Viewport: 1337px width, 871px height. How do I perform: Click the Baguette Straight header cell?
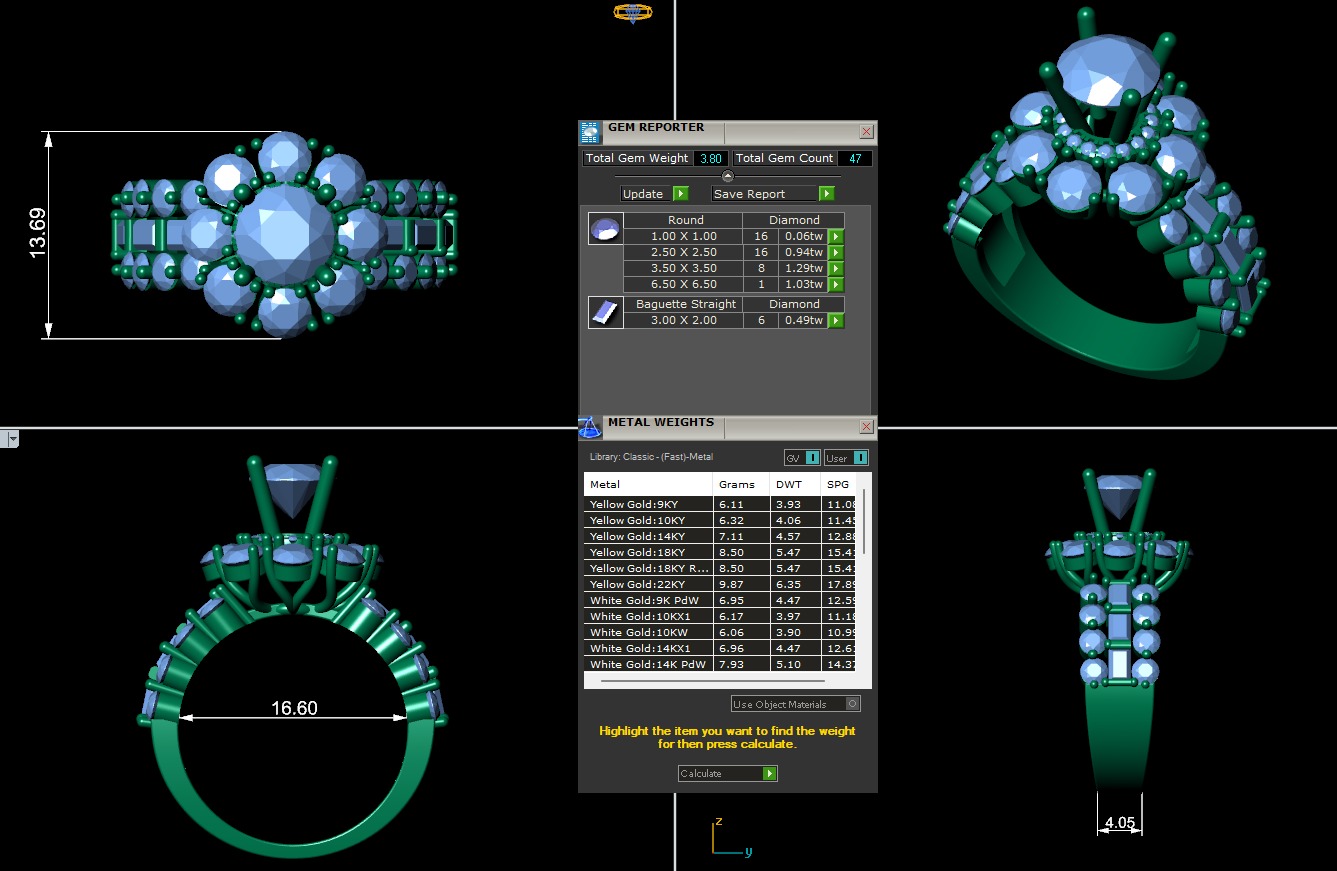[x=683, y=304]
